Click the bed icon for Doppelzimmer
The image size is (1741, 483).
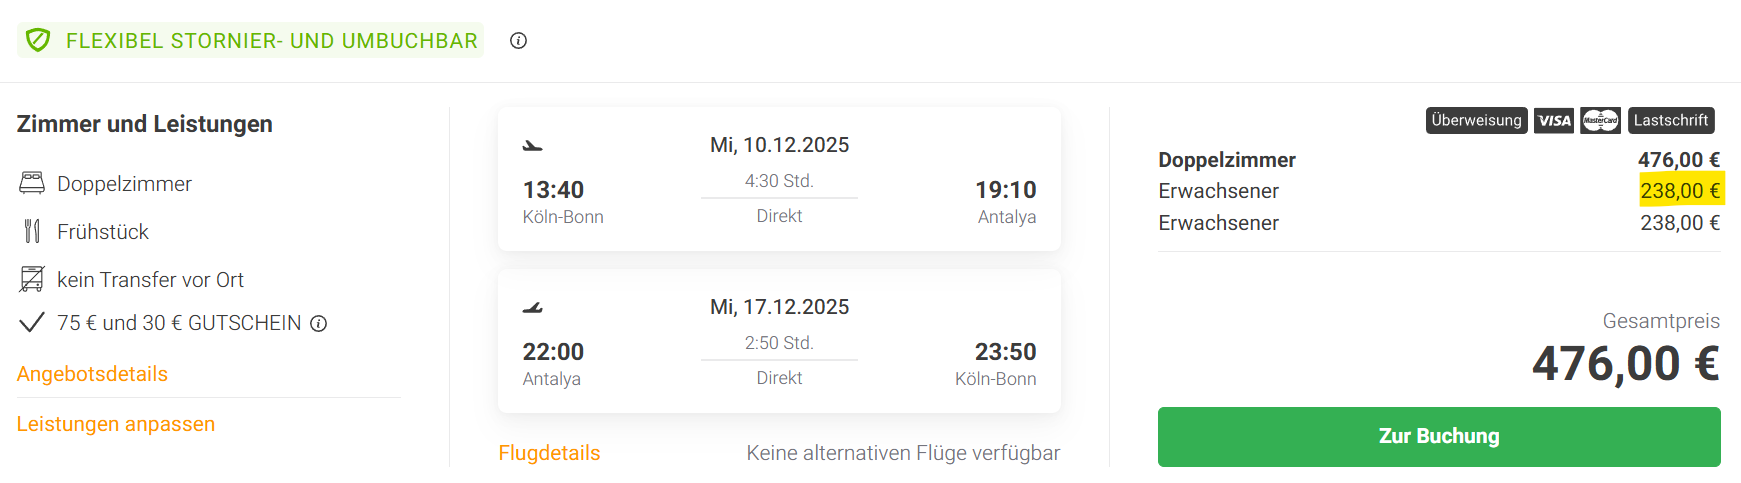32,183
